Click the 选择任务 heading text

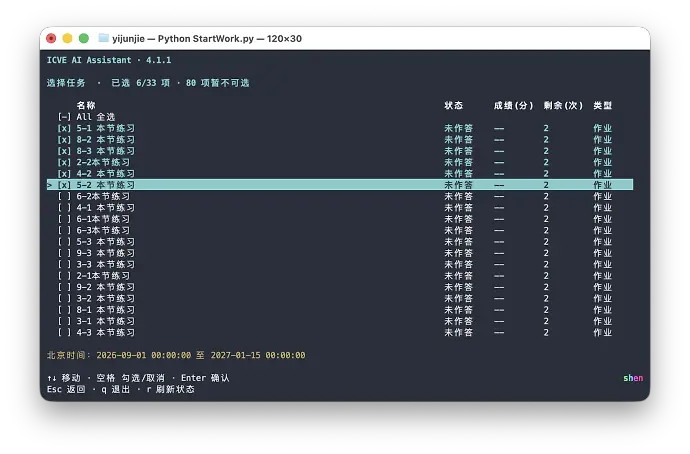click(x=66, y=83)
